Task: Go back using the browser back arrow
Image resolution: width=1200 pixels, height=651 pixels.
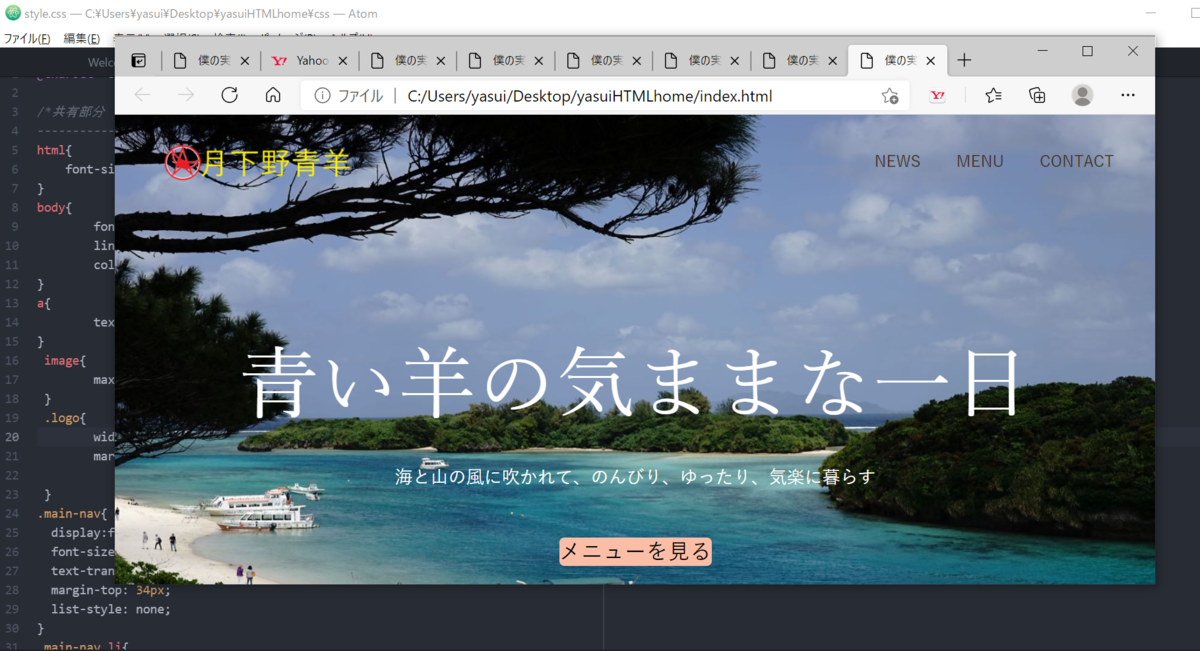Action: coord(142,95)
